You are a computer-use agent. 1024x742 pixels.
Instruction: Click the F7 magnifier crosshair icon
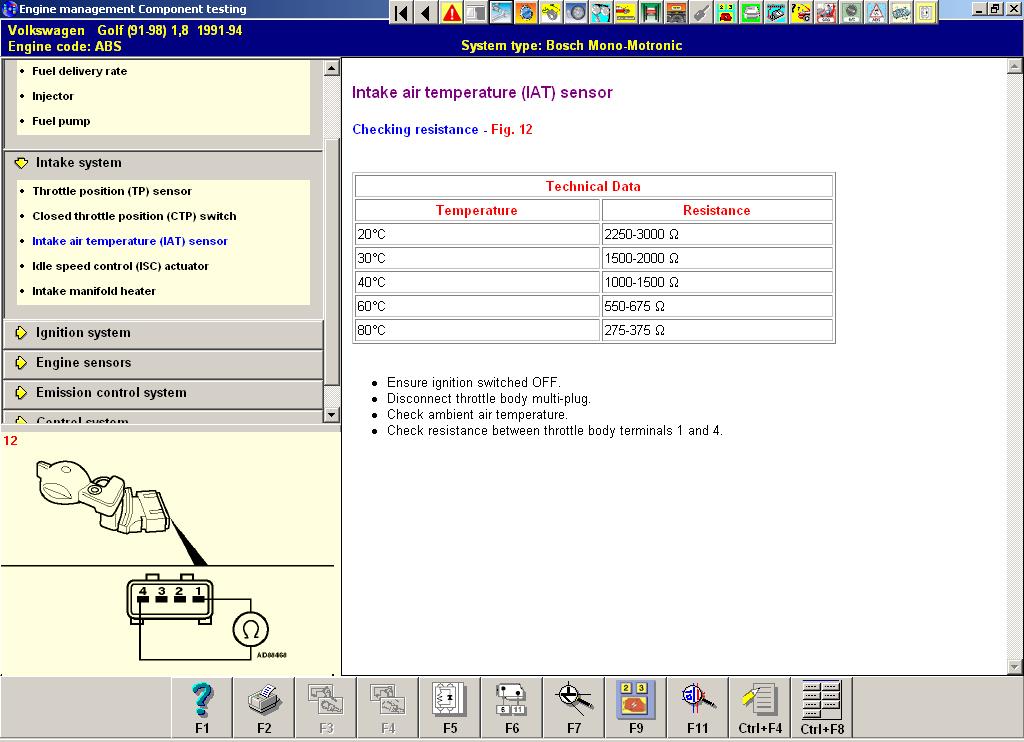click(x=574, y=707)
